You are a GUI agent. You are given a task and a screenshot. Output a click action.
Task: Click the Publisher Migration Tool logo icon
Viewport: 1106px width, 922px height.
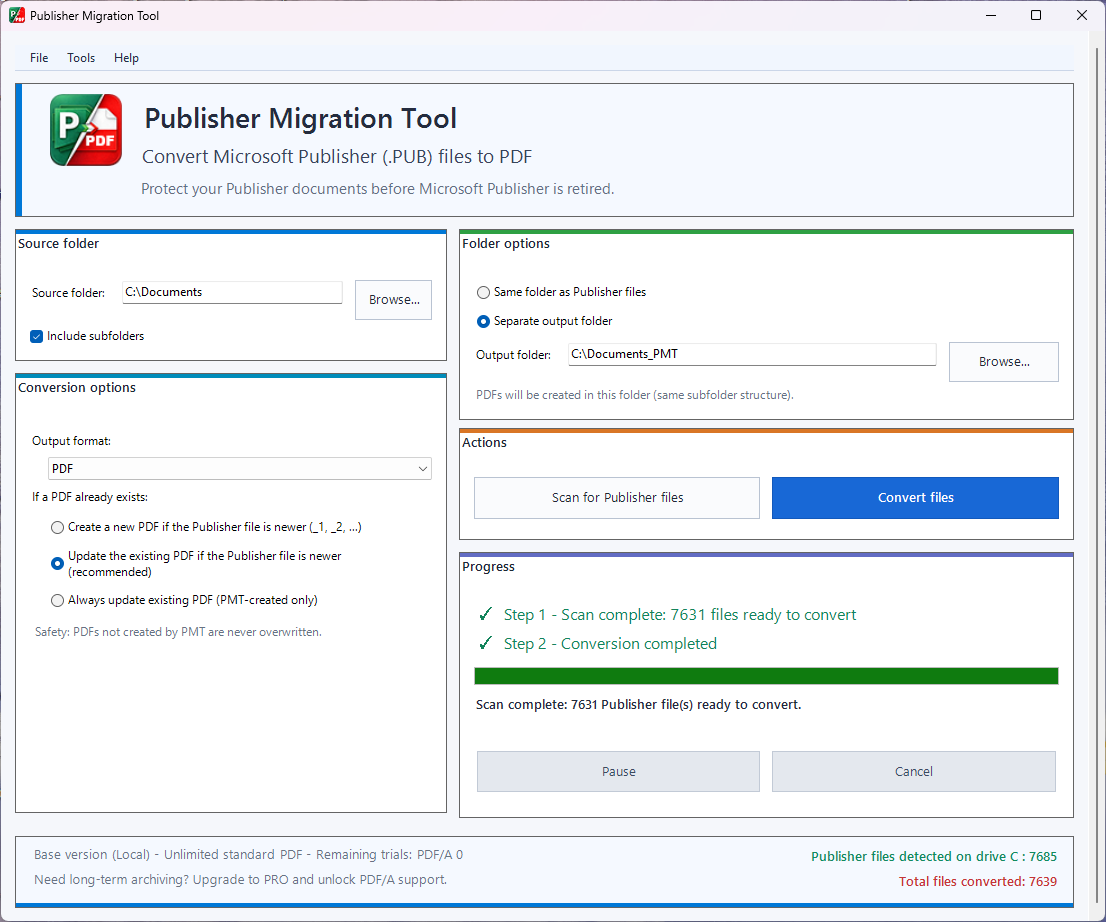point(86,130)
